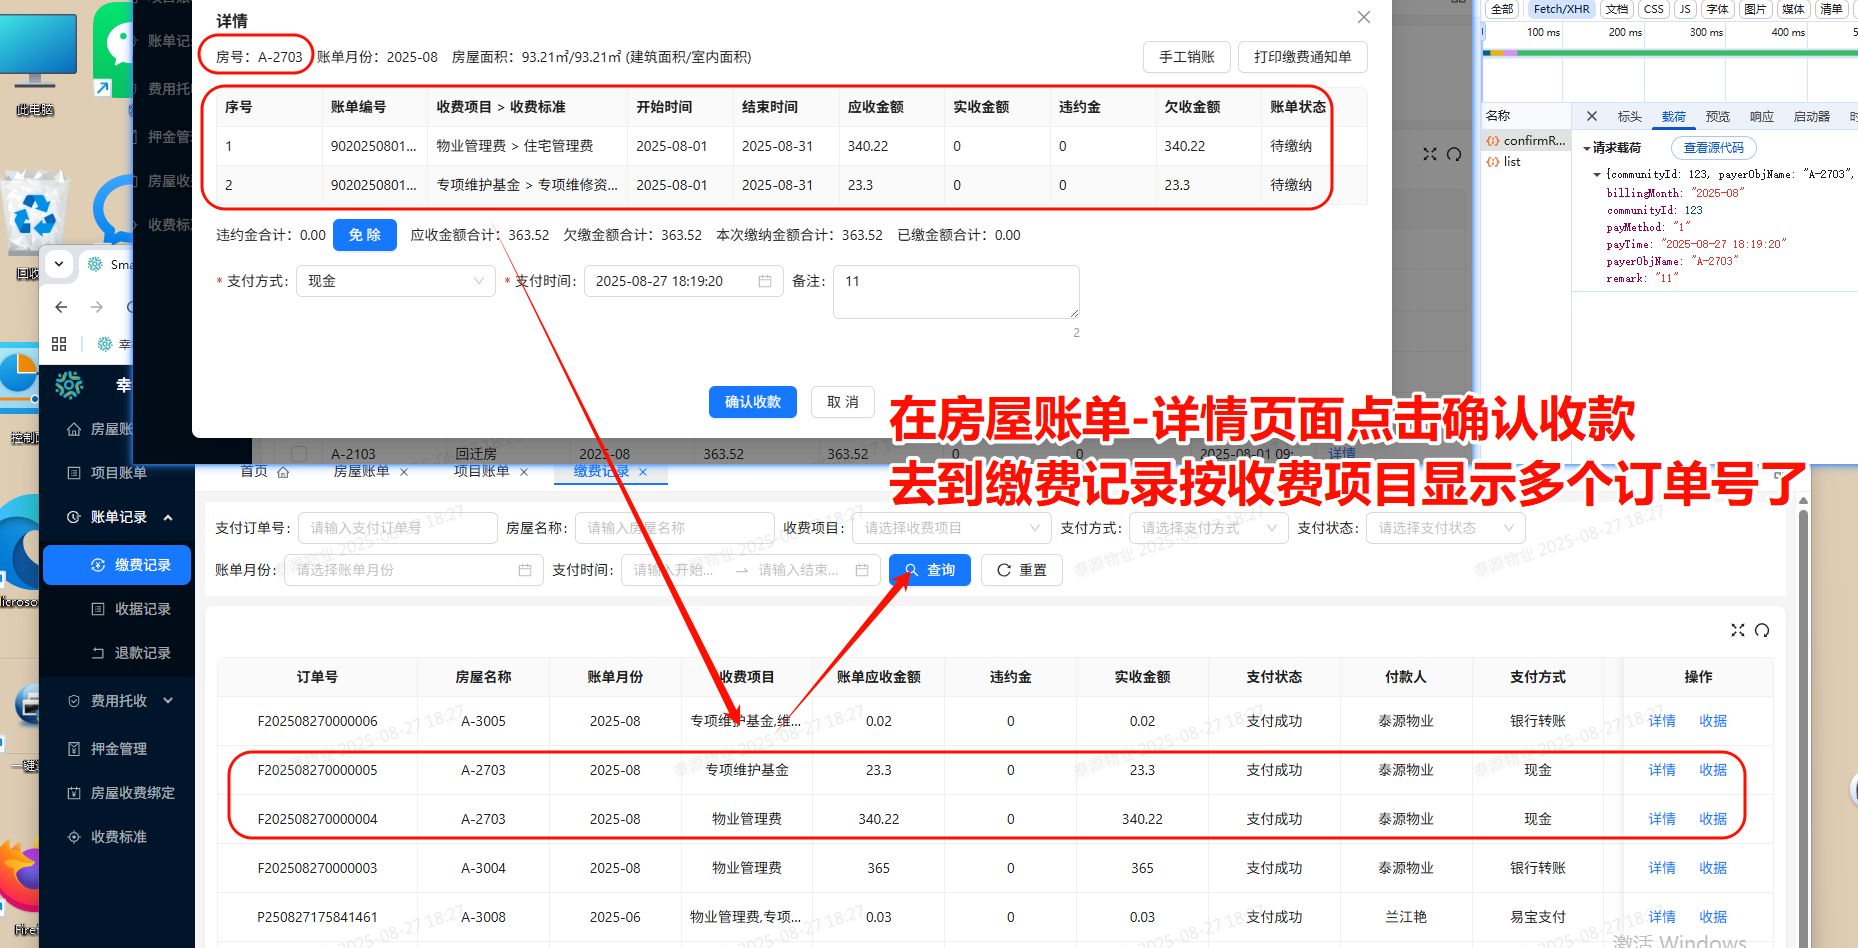Open the 支付方式 dropdown showing 现金
The image size is (1858, 948).
coord(396,281)
